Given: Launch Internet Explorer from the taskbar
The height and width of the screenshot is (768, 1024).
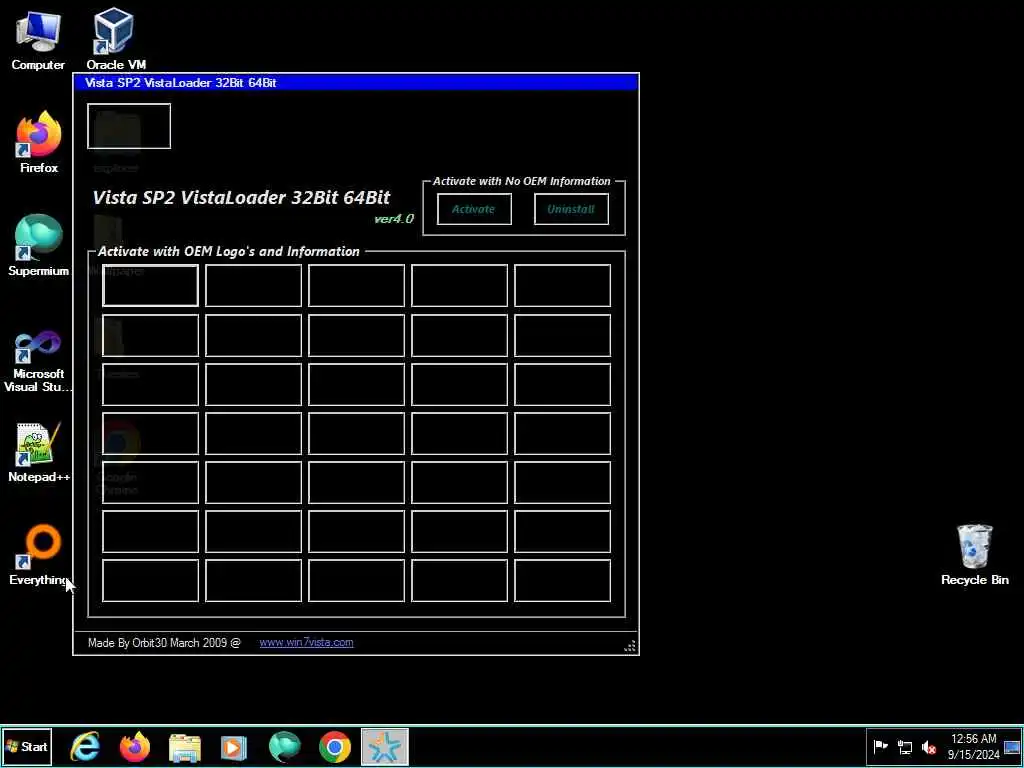Looking at the screenshot, I should 85,747.
